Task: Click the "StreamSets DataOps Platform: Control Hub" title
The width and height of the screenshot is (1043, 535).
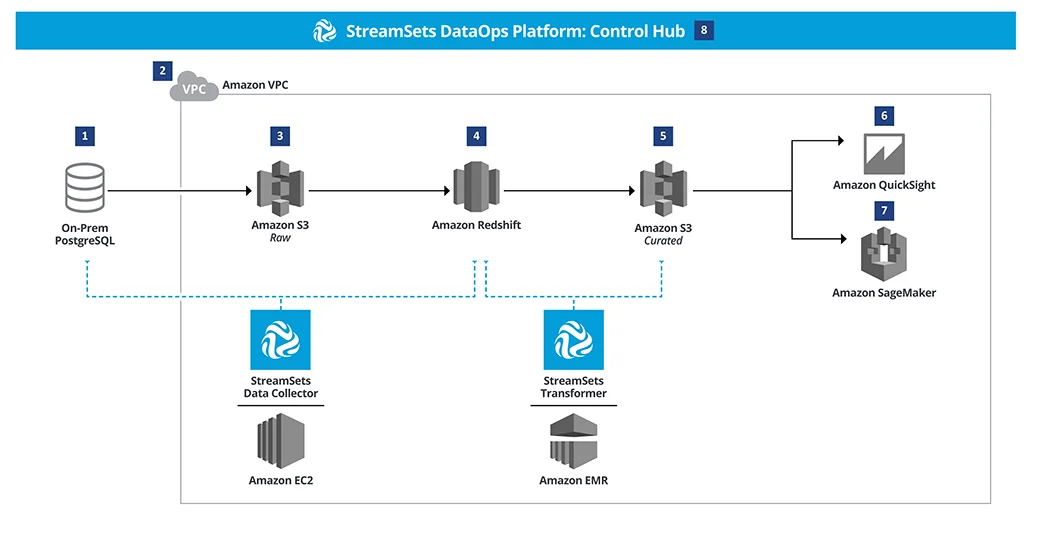Action: pyautogui.click(x=516, y=31)
